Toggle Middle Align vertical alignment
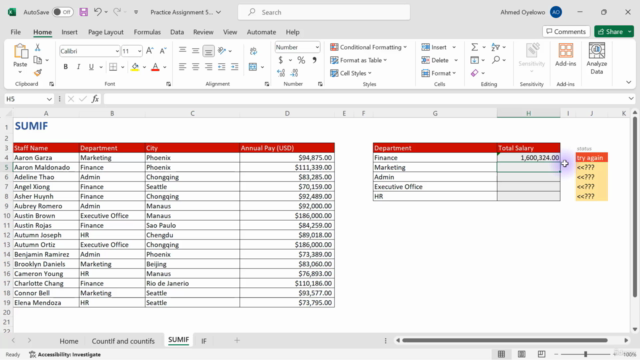640x360 pixels. click(x=196, y=51)
